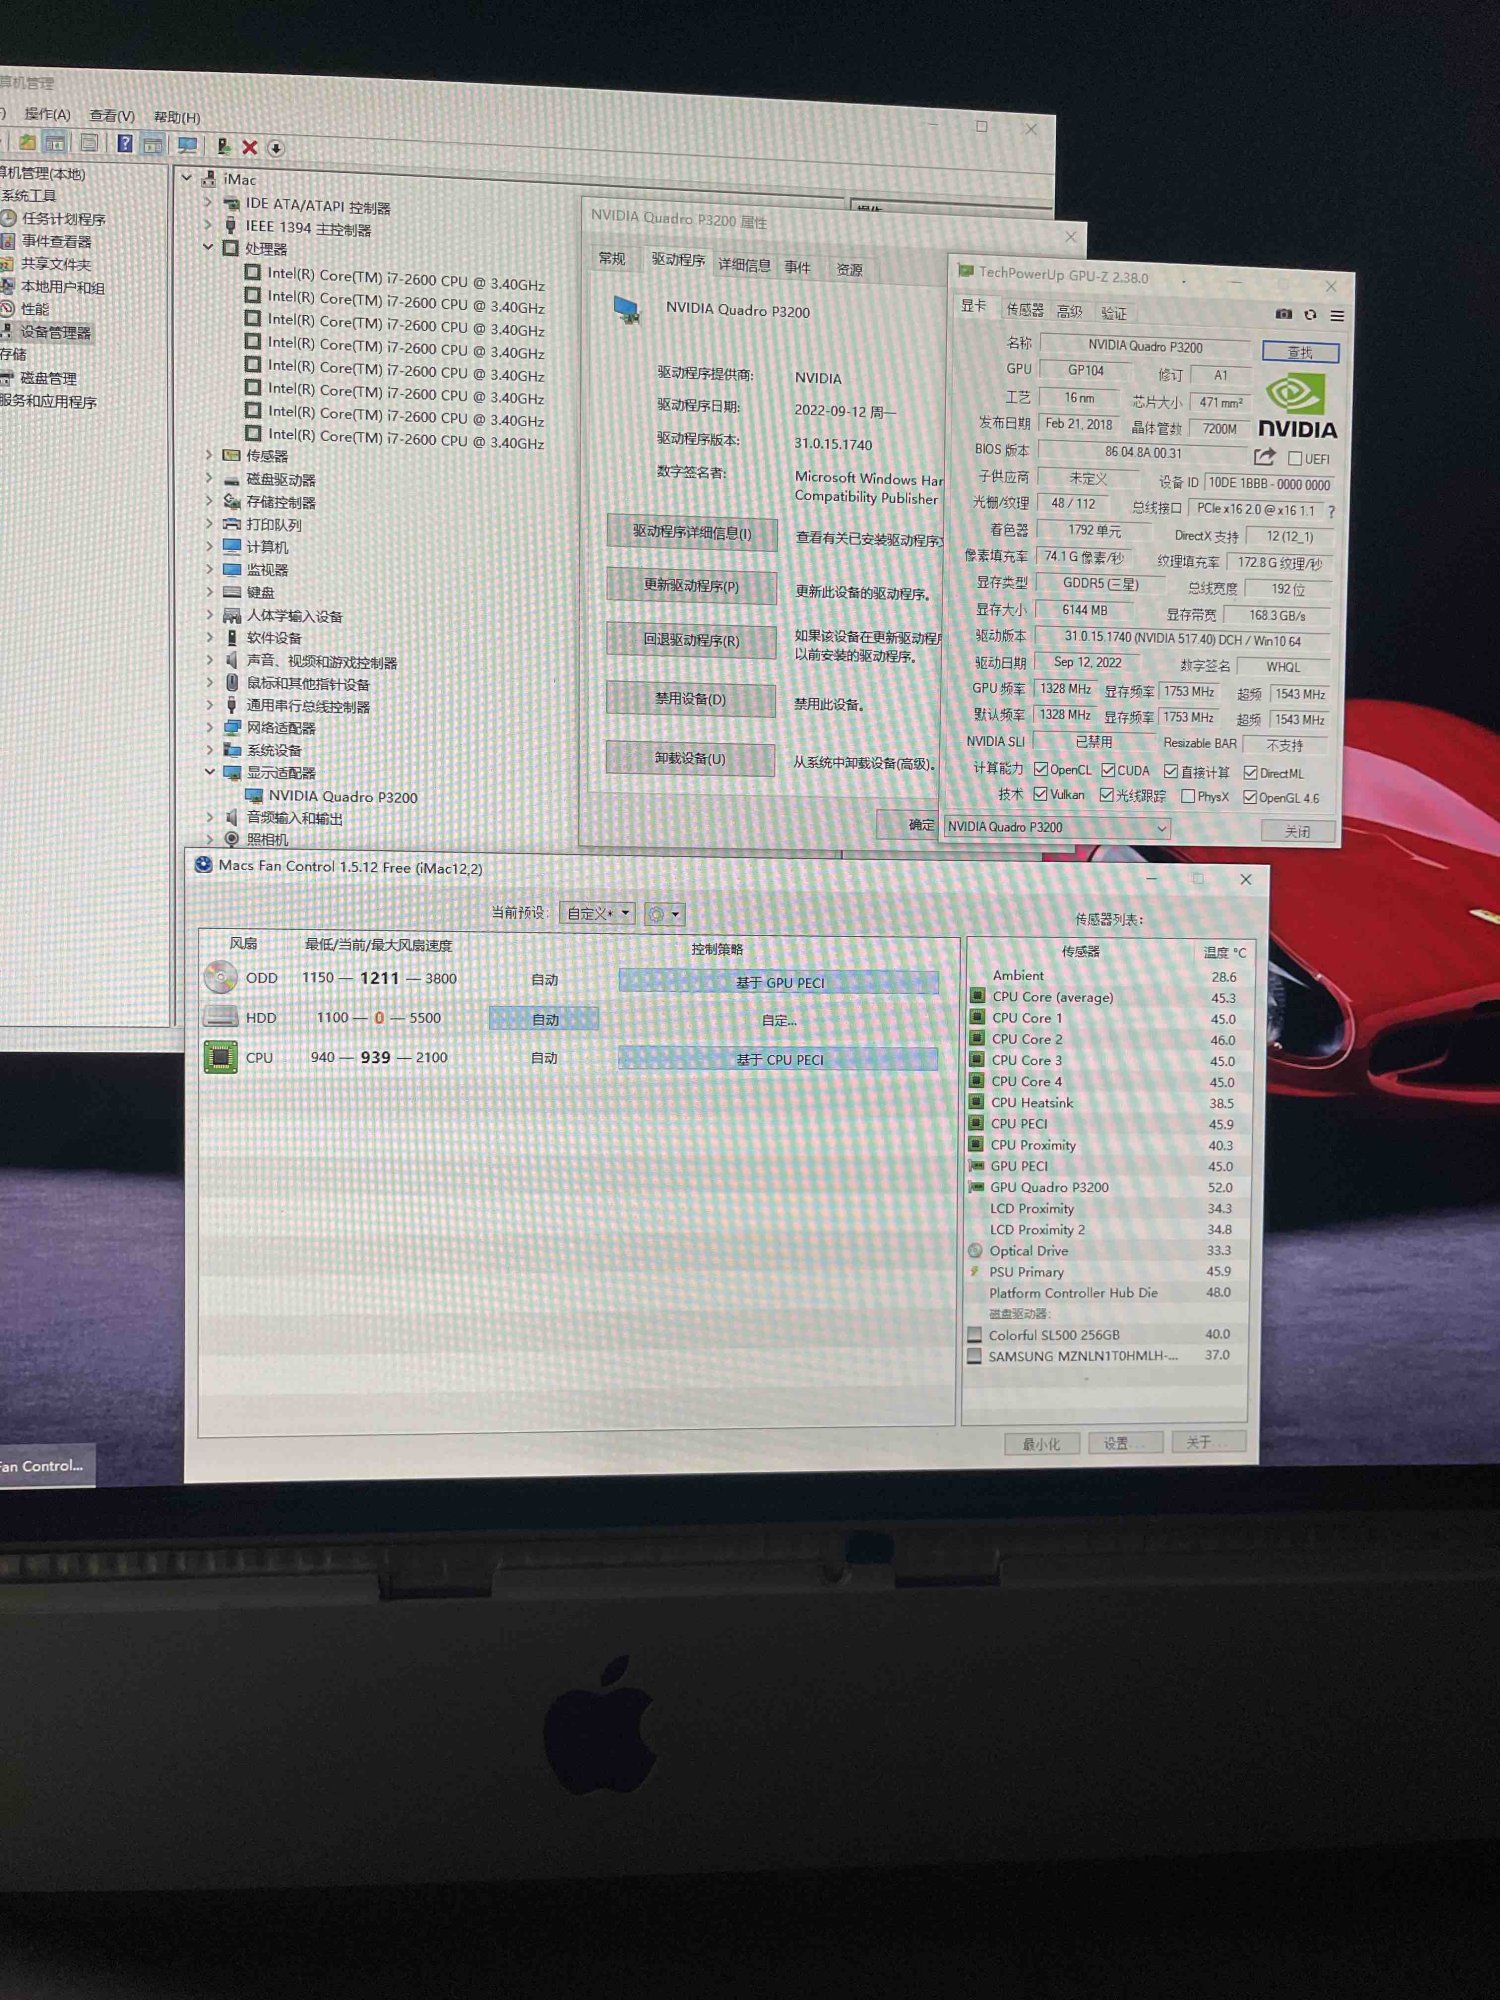This screenshot has width=1500, height=2000.
Task: Expand the 磁盘驱动器 node
Action: pos(208,478)
